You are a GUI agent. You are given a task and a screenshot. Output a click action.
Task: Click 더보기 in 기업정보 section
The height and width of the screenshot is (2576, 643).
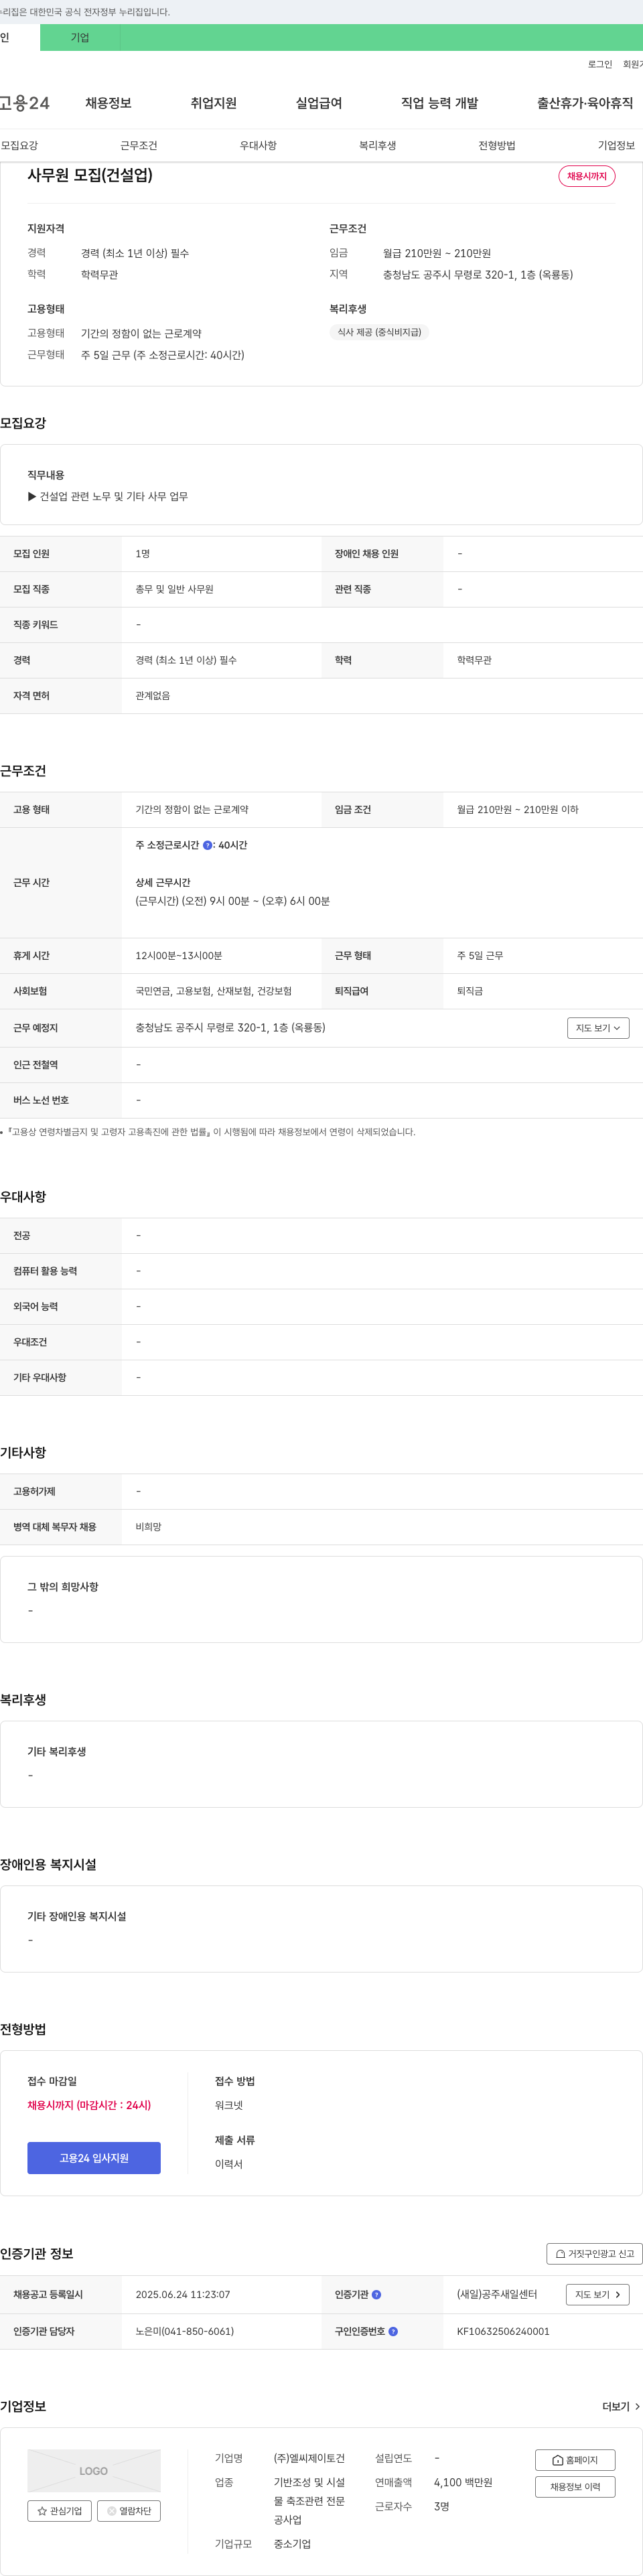621,2407
